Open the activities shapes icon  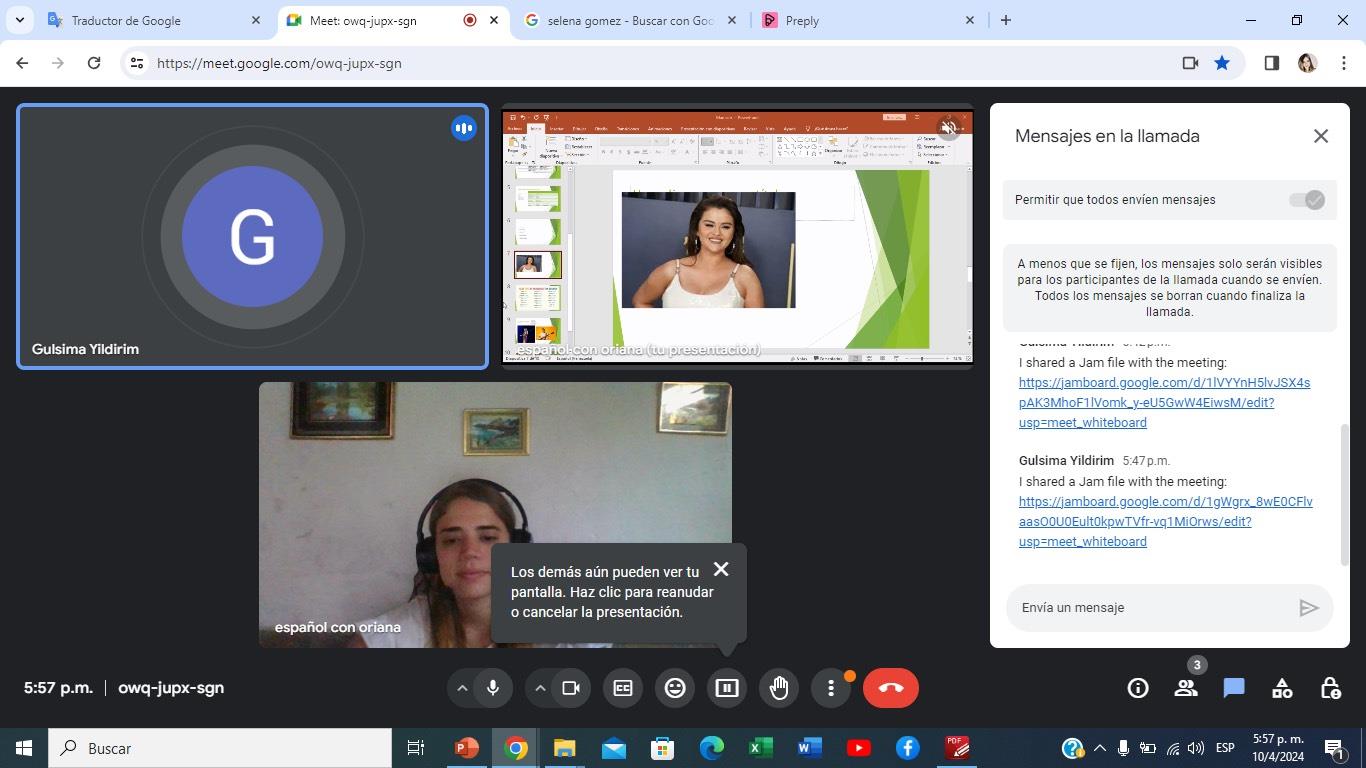pos(1282,688)
